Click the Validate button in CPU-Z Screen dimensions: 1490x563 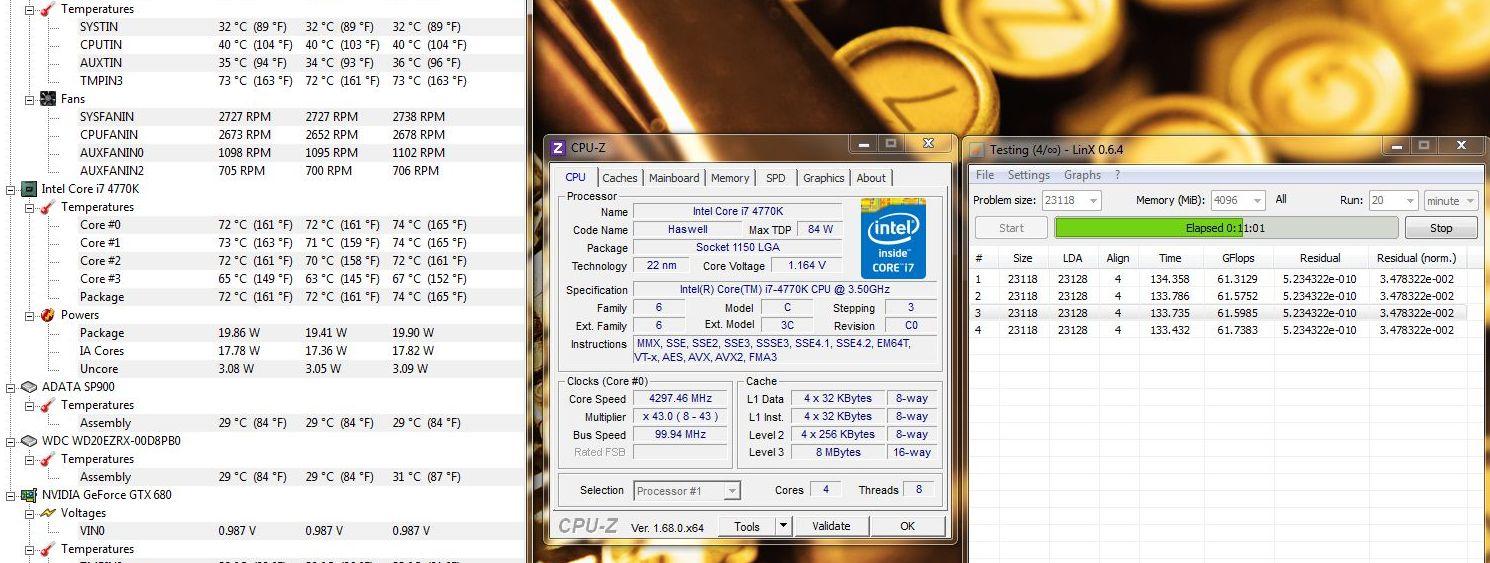tap(831, 526)
